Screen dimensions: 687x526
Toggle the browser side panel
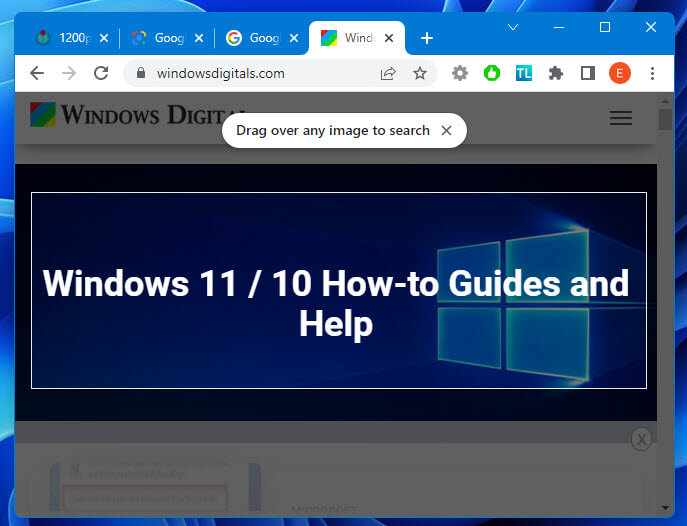coord(588,73)
